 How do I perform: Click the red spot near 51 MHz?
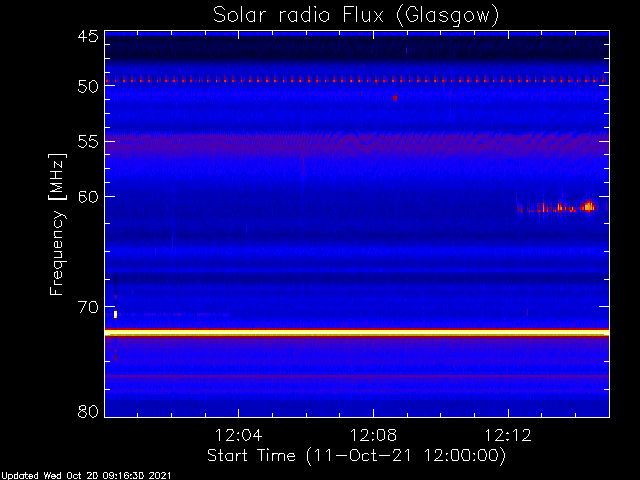[395, 98]
